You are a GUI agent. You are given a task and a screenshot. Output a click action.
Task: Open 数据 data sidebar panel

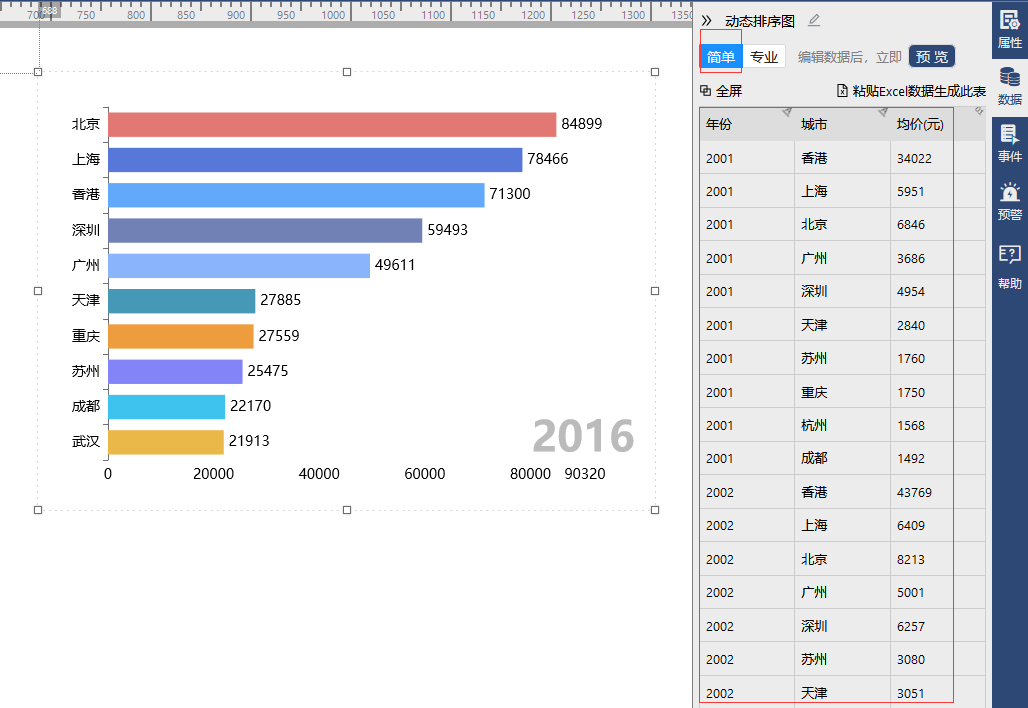(x=1010, y=86)
